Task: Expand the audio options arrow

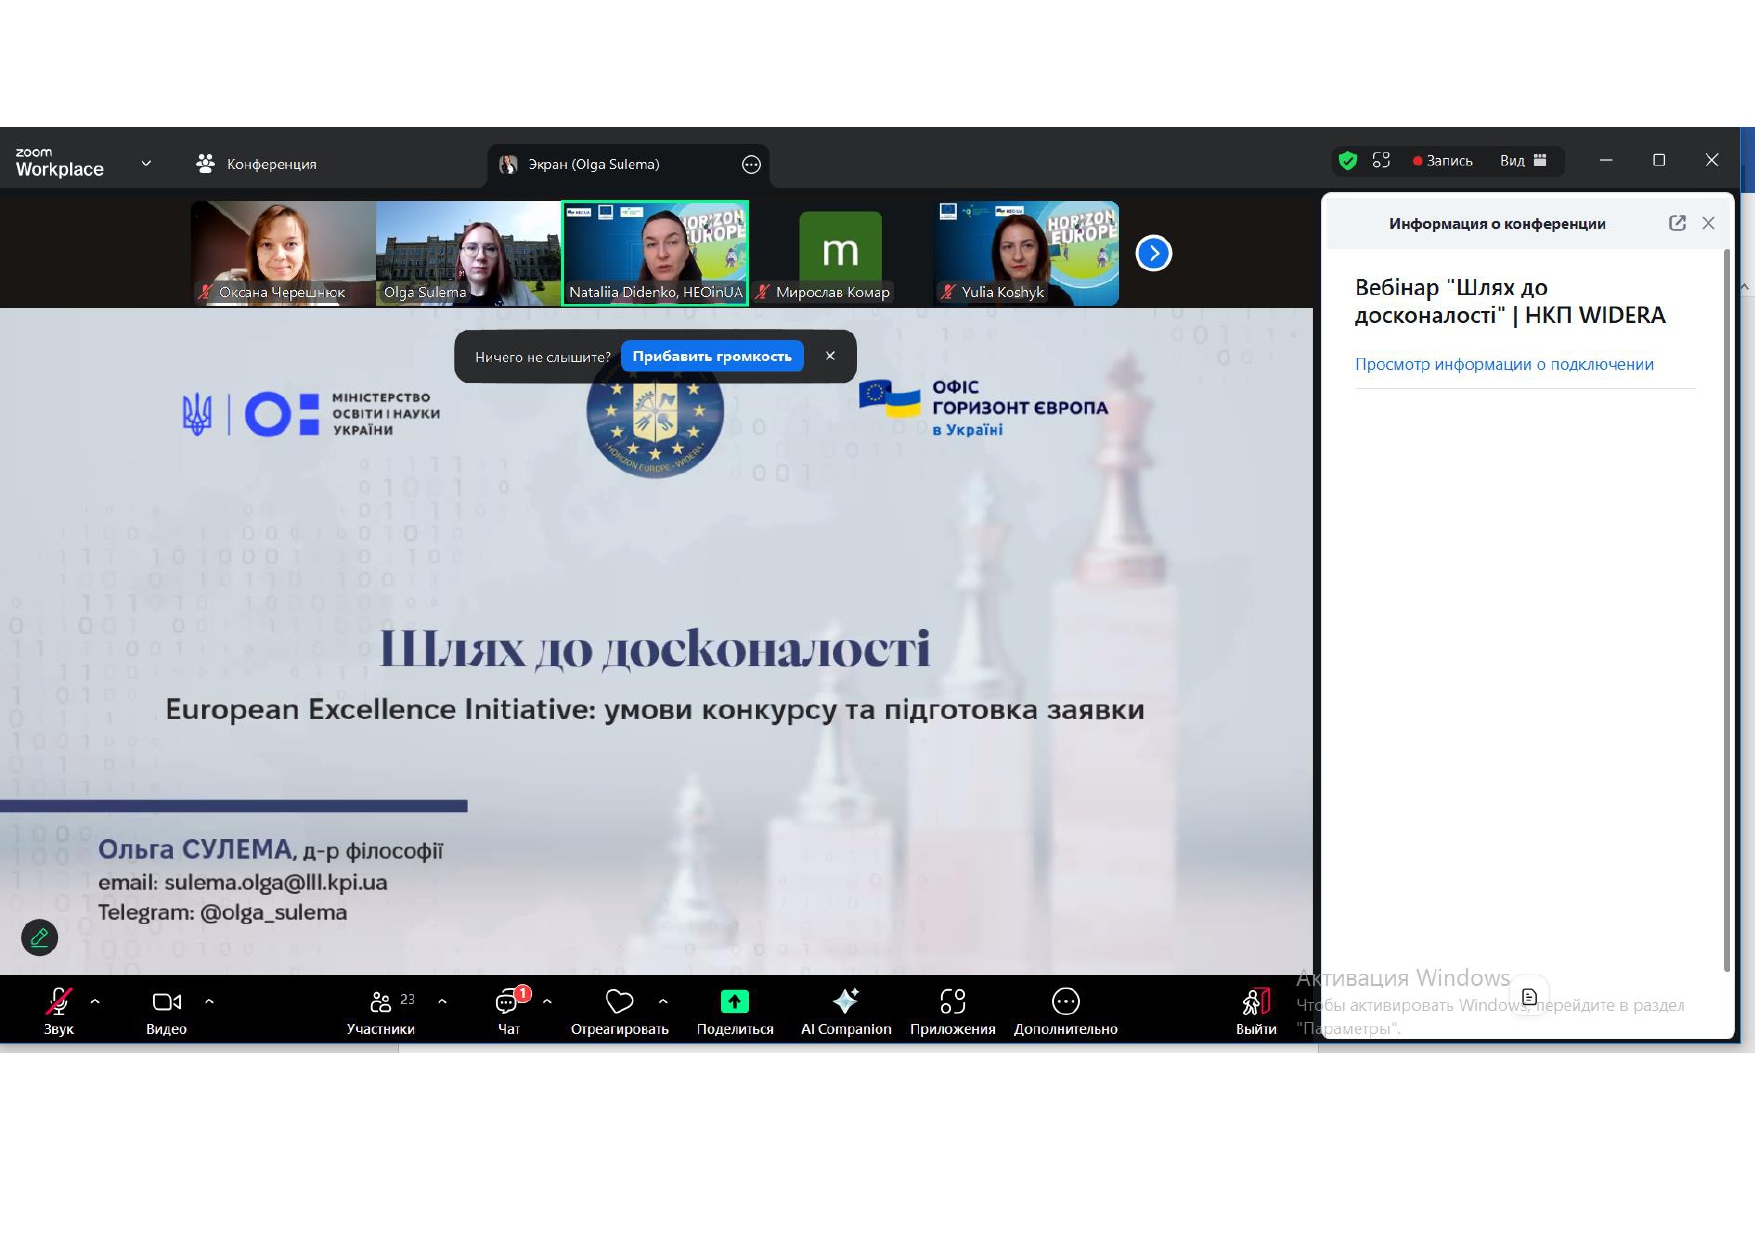Action: click(x=95, y=1001)
